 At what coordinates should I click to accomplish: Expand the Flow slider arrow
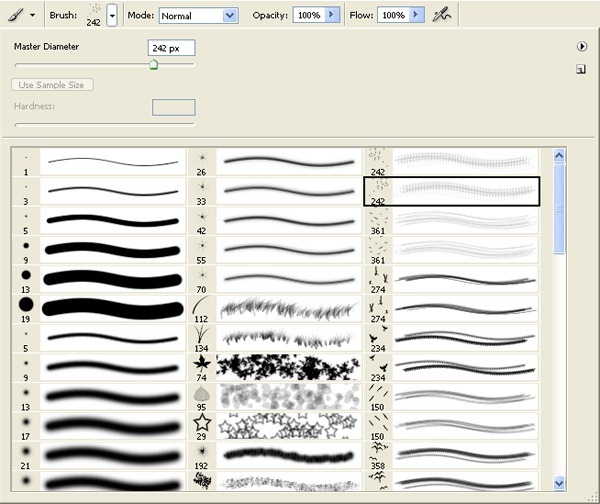tap(417, 16)
